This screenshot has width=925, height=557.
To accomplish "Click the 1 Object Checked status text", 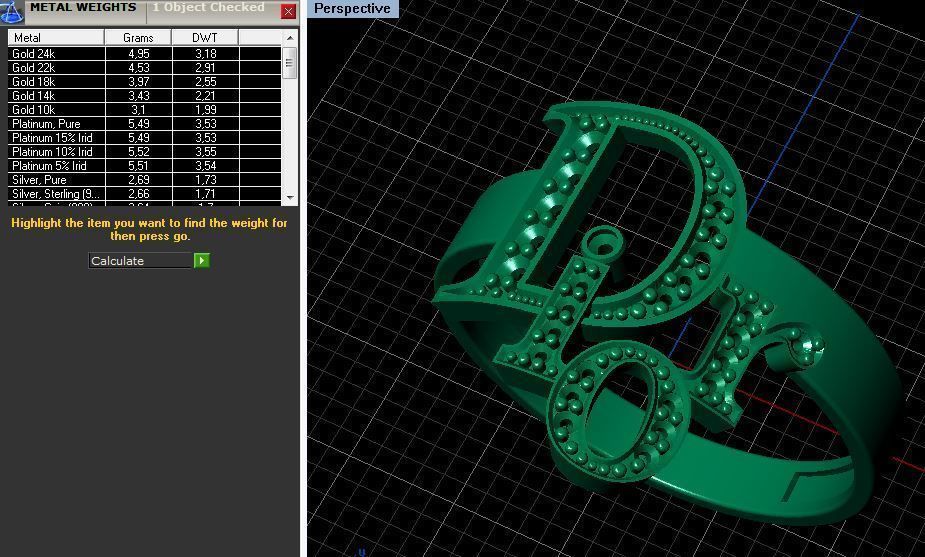I will [x=208, y=8].
